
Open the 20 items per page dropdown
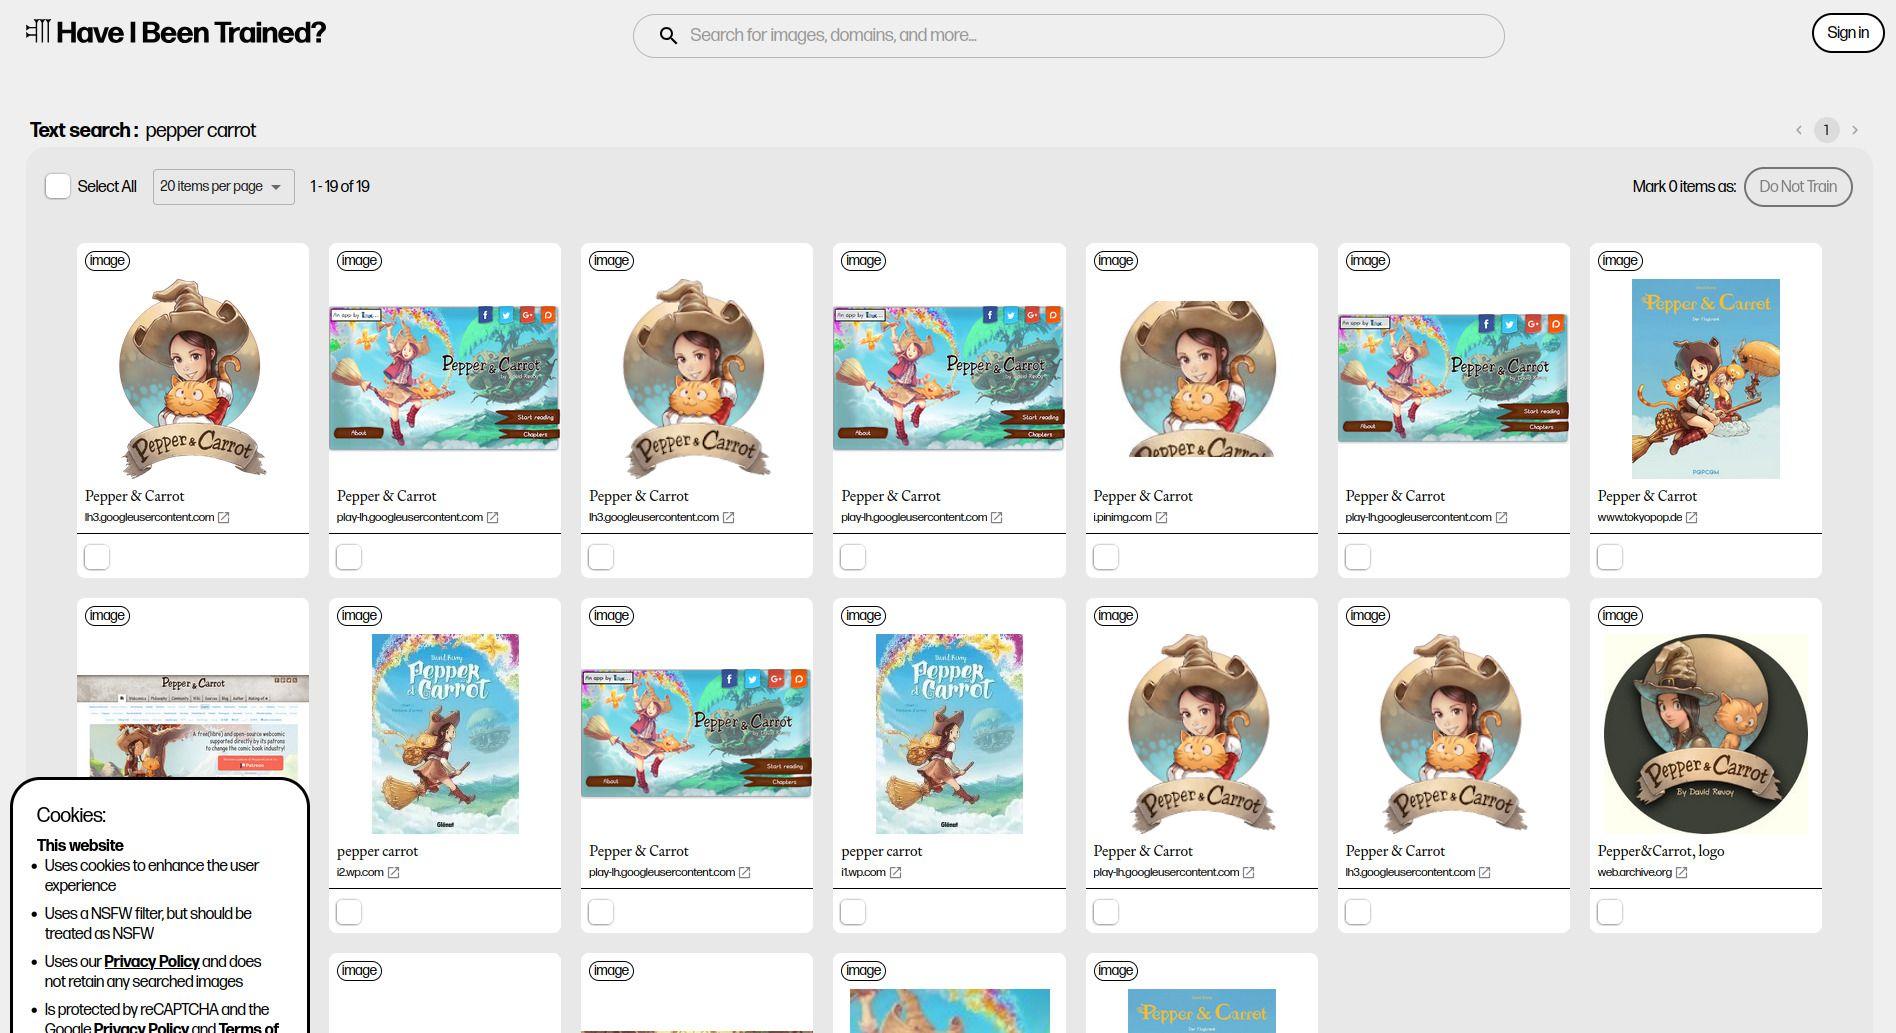click(222, 186)
